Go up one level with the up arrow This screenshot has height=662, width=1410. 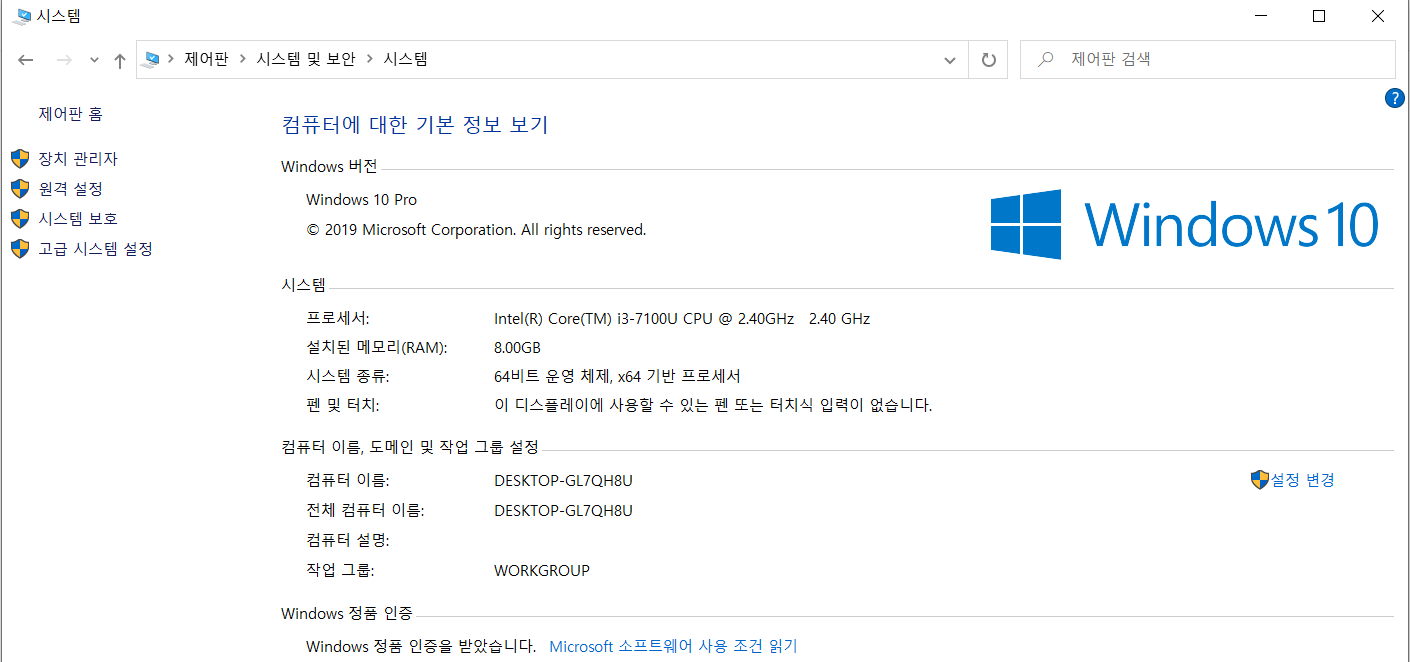pyautogui.click(x=120, y=60)
